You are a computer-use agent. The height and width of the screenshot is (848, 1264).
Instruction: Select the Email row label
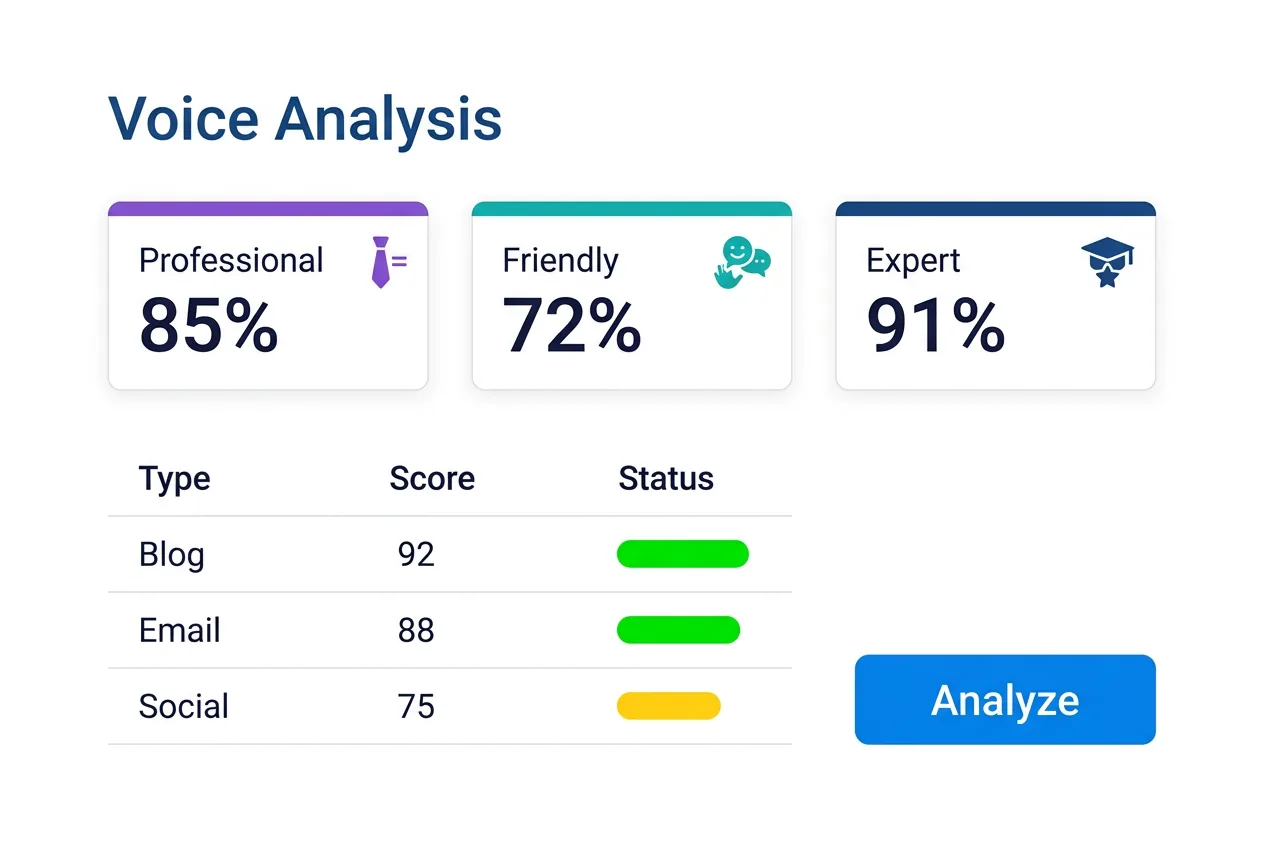180,630
